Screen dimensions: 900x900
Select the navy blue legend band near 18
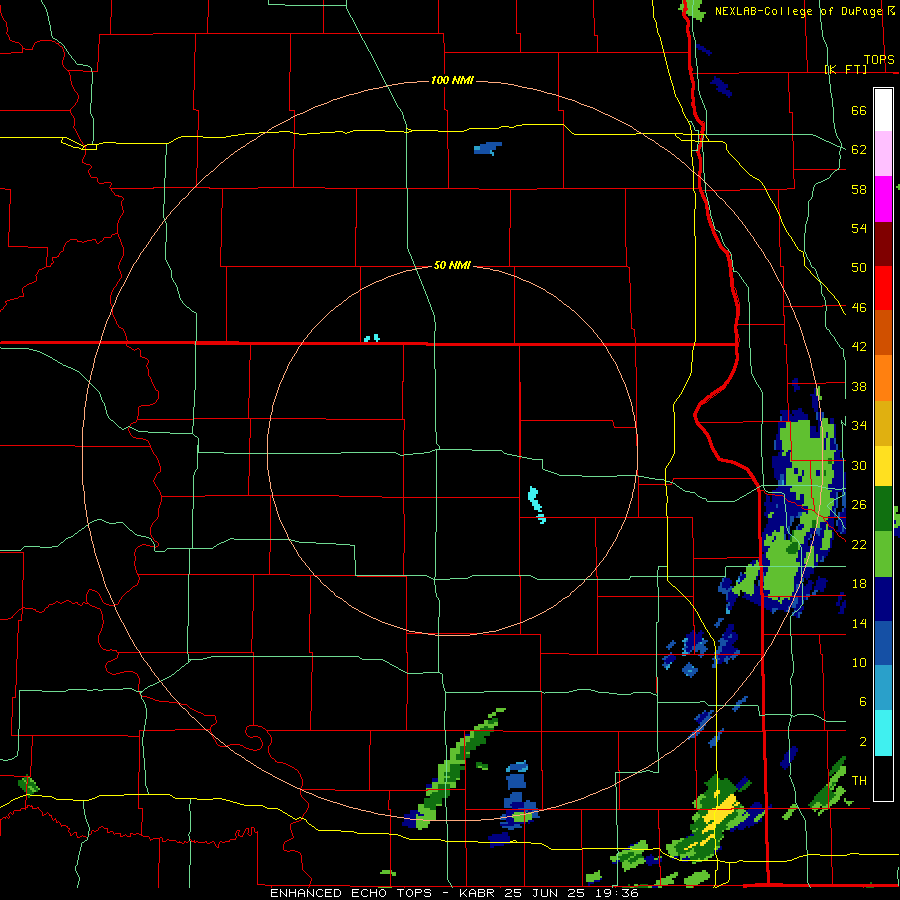pos(883,599)
